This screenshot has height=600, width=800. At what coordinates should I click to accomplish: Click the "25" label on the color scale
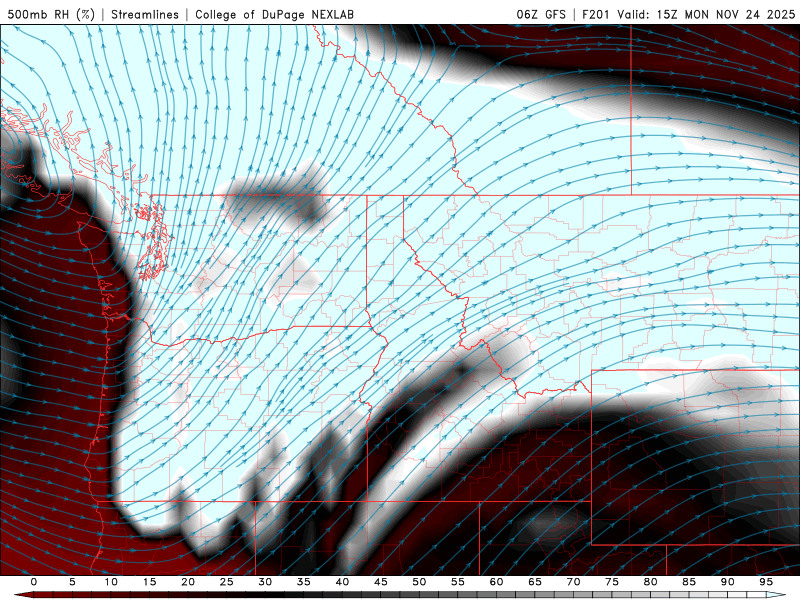pos(227,582)
